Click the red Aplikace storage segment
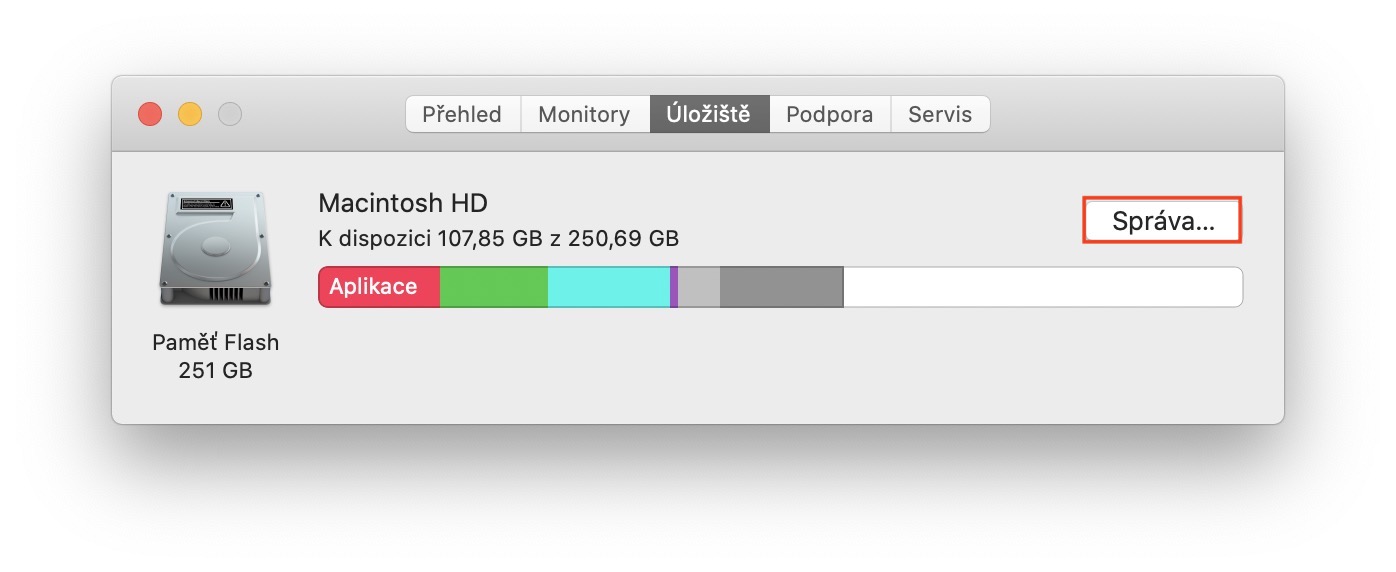Screen dimensions: 1396x572 (x=379, y=287)
